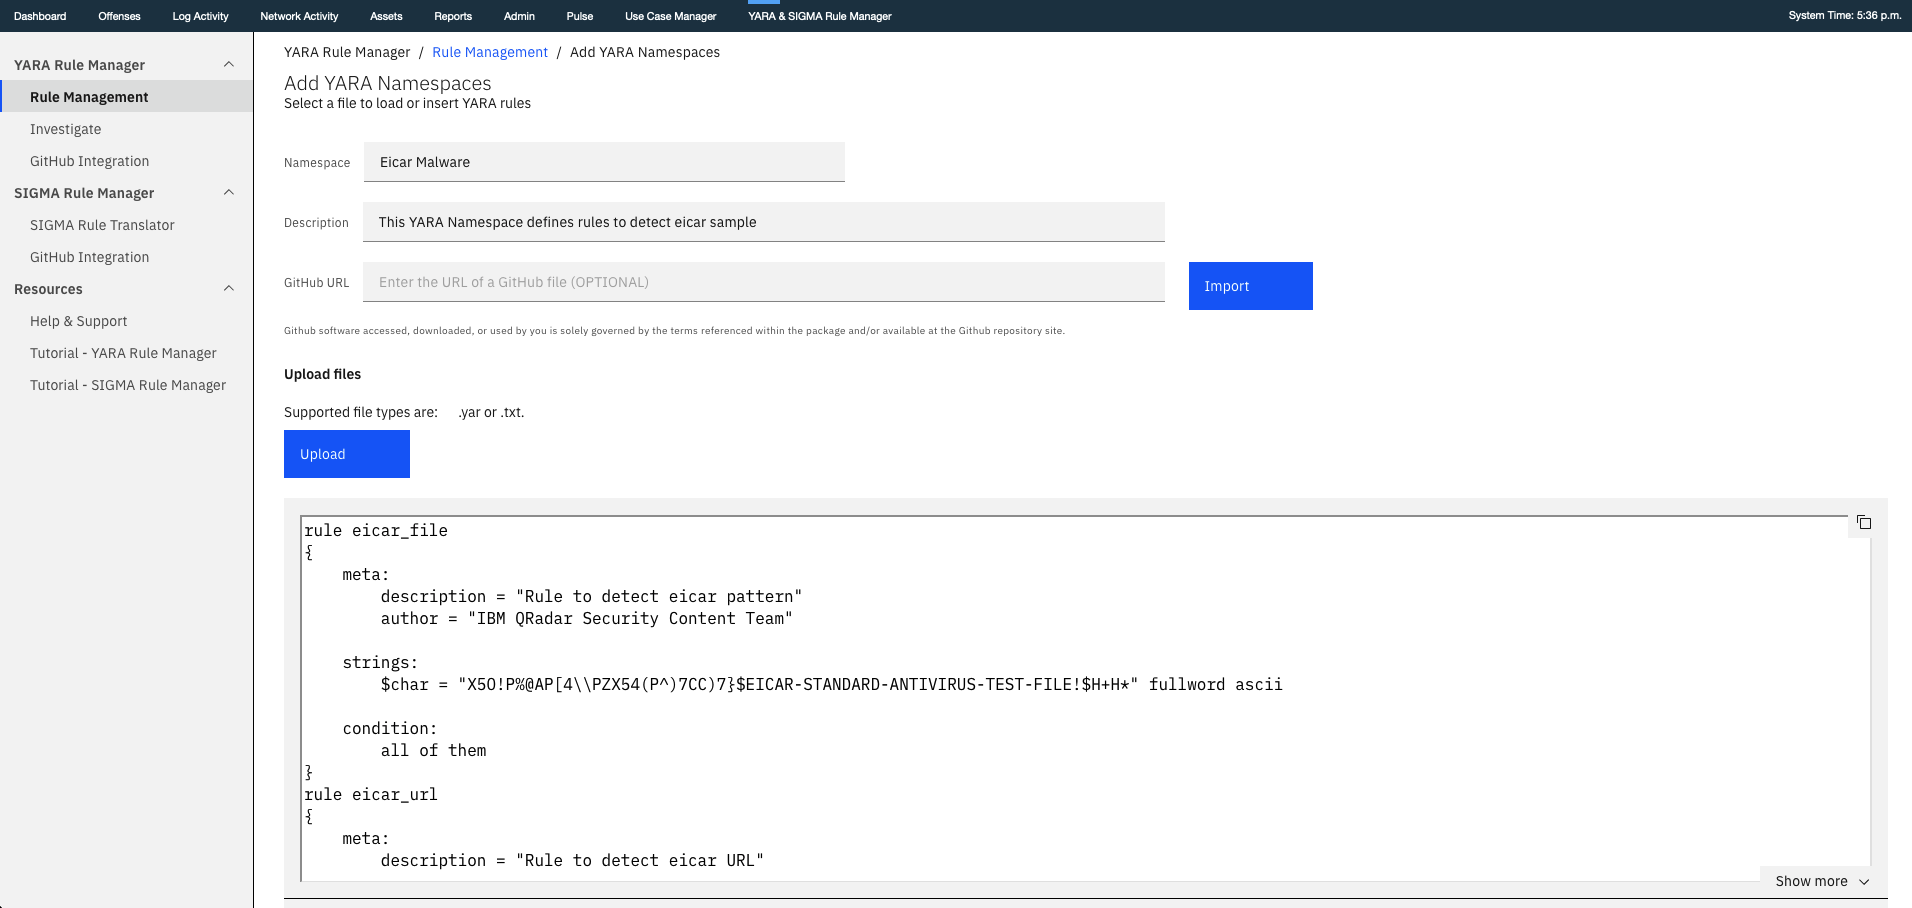The width and height of the screenshot is (1912, 908).
Task: Open GitHub Integration under YARA Rule Manager
Action: coord(89,160)
